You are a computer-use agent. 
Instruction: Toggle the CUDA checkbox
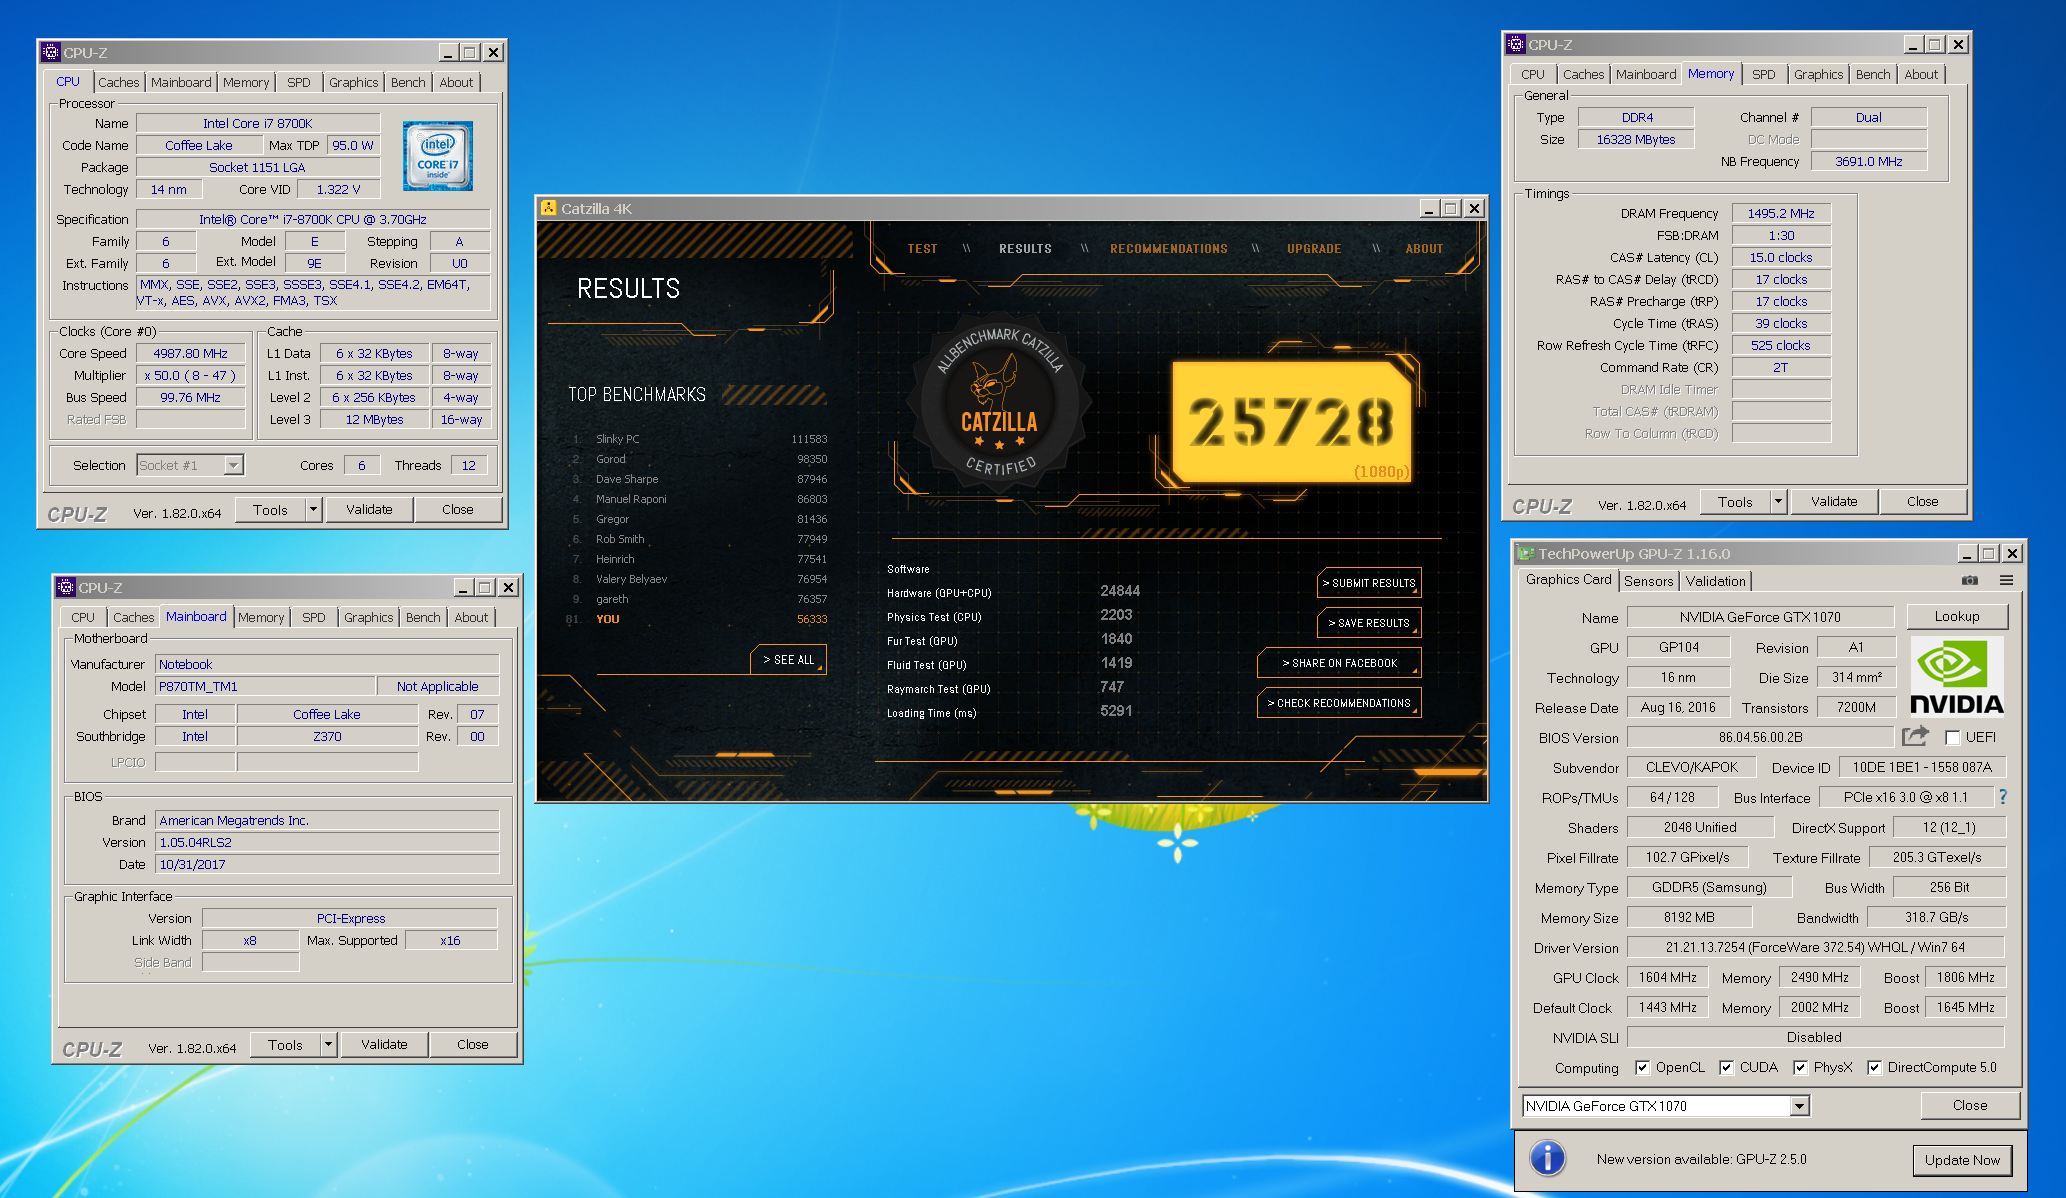[1726, 1068]
